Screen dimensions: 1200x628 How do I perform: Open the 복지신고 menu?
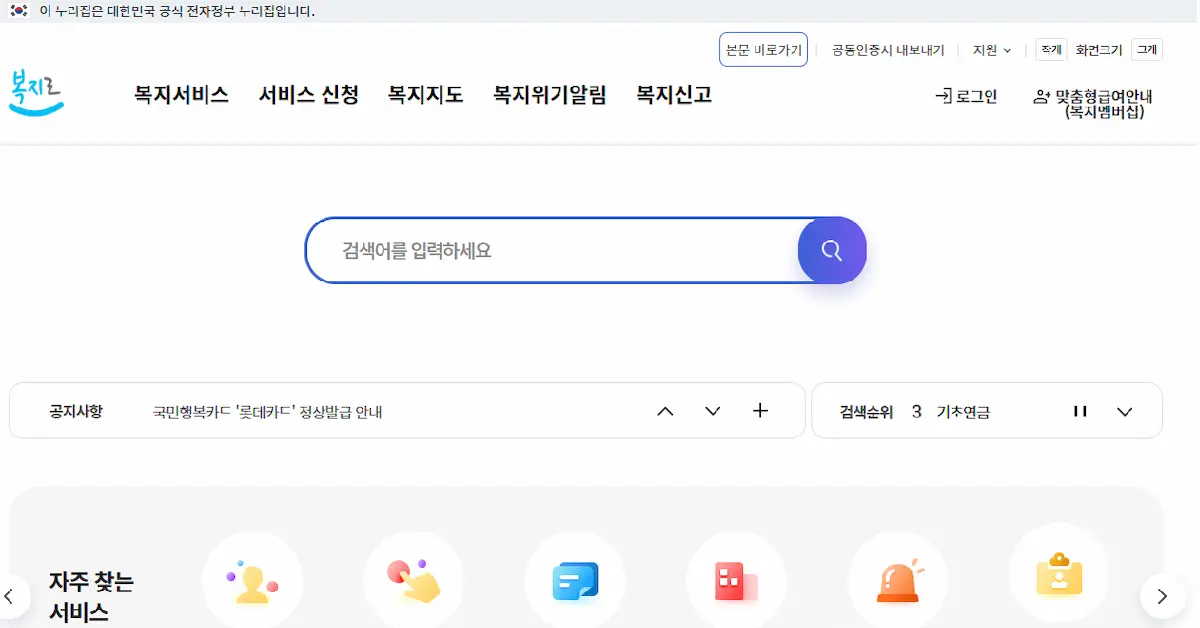pos(674,95)
